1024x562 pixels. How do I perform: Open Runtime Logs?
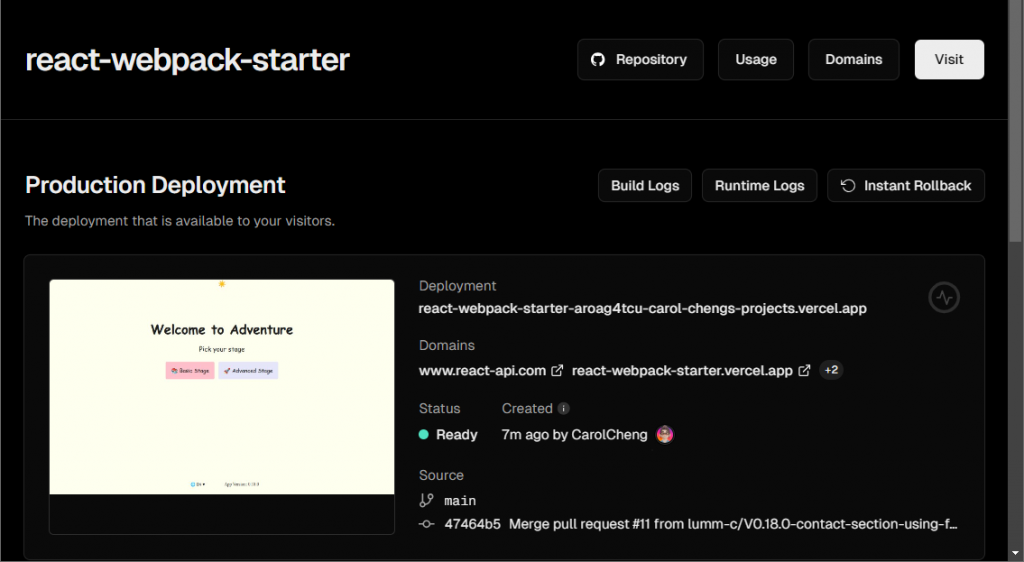(x=760, y=185)
